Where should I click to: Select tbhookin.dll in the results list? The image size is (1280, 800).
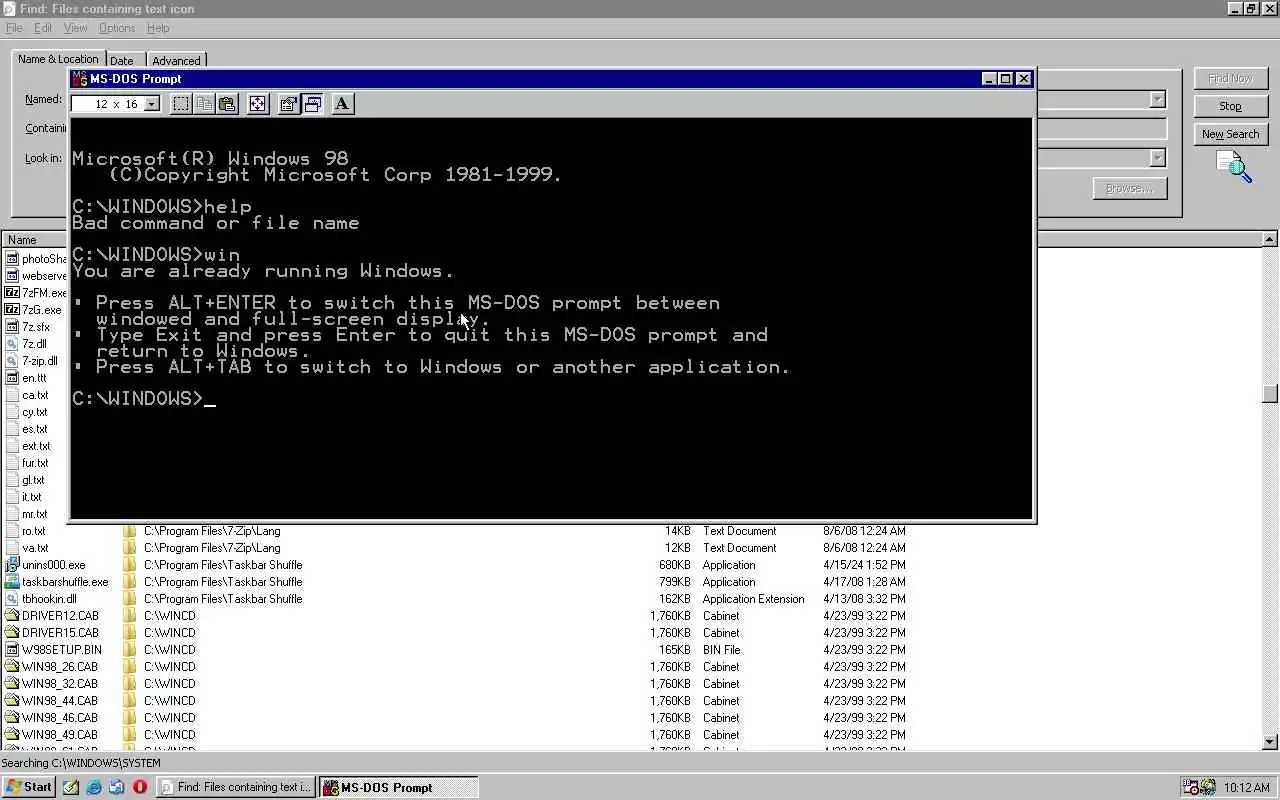(41, 599)
